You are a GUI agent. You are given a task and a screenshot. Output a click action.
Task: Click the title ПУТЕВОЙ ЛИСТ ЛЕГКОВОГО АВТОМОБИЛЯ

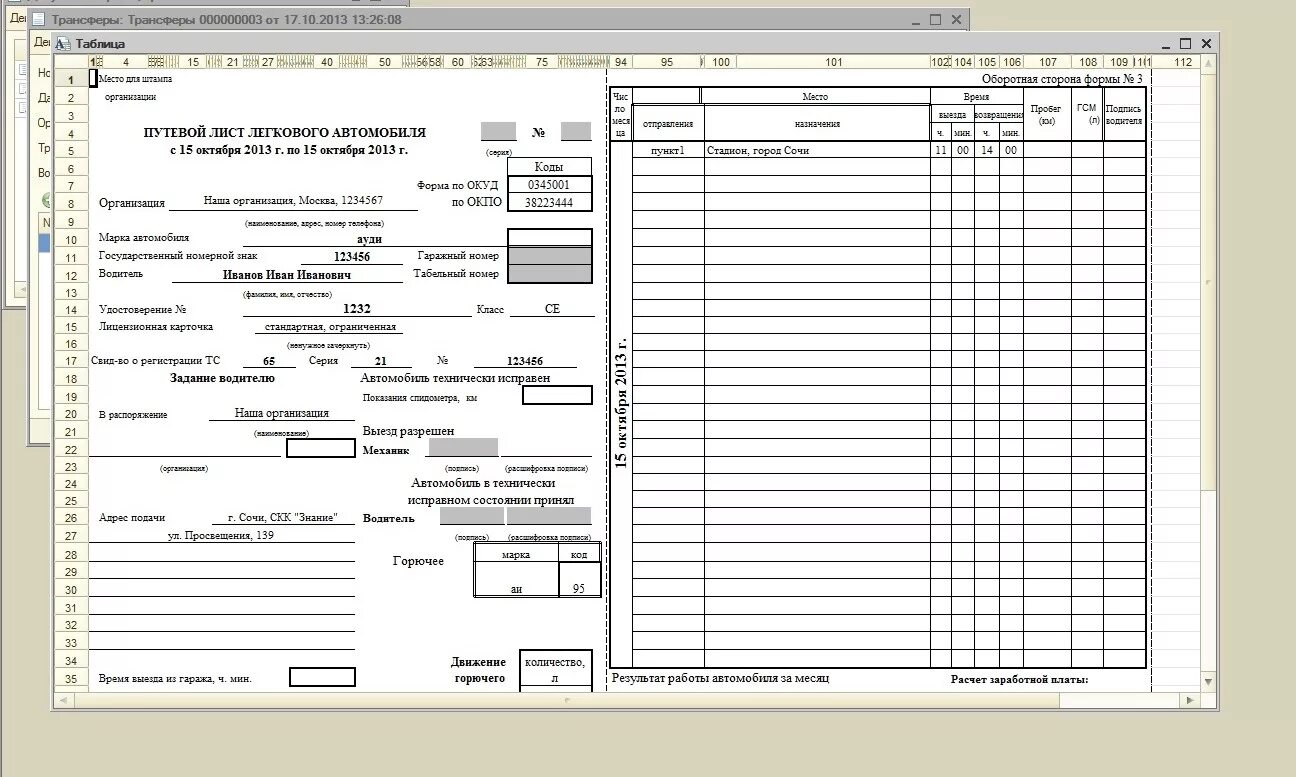[x=285, y=132]
